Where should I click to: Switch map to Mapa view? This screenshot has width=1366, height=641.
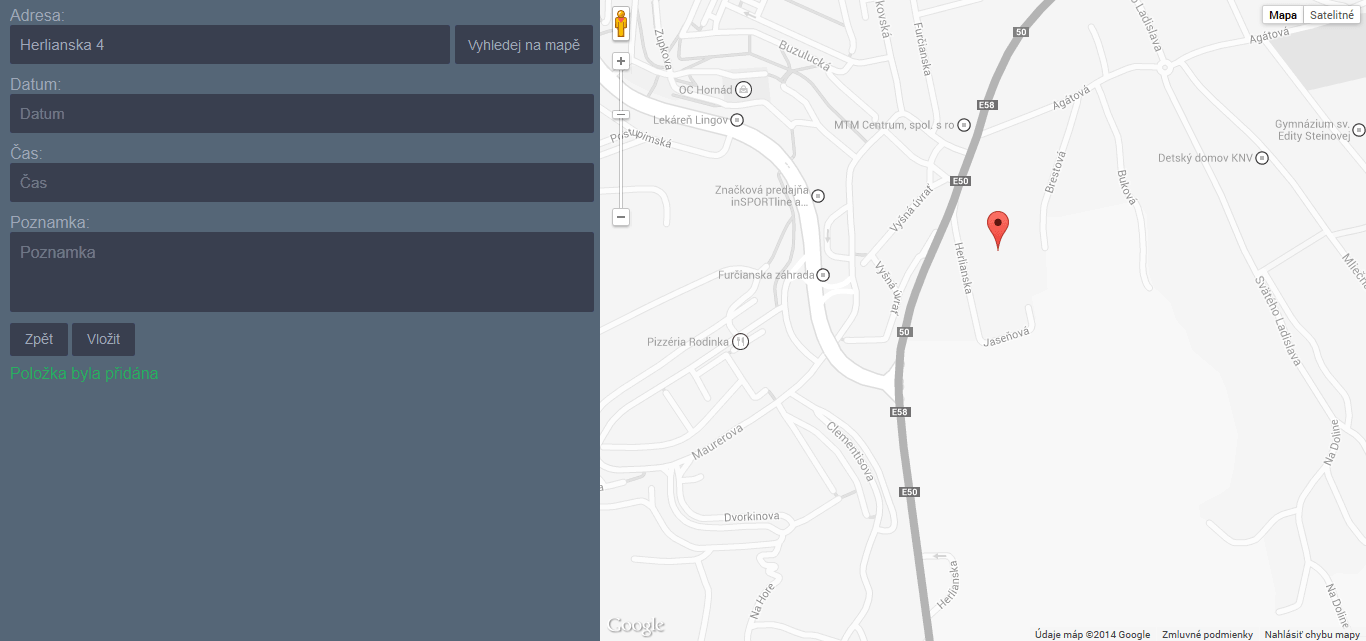click(1283, 15)
